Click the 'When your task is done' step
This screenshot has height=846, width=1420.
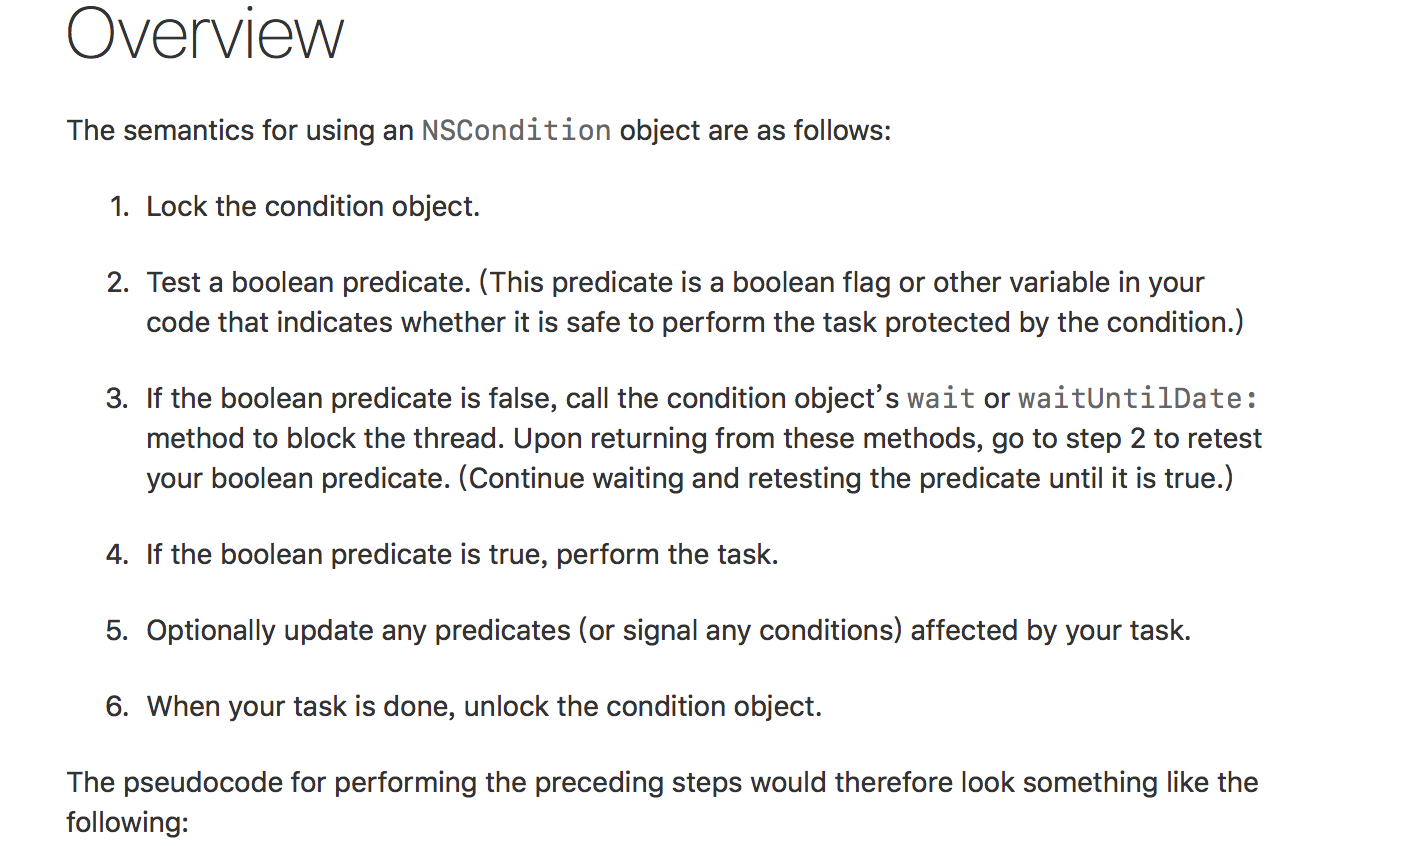coord(483,707)
